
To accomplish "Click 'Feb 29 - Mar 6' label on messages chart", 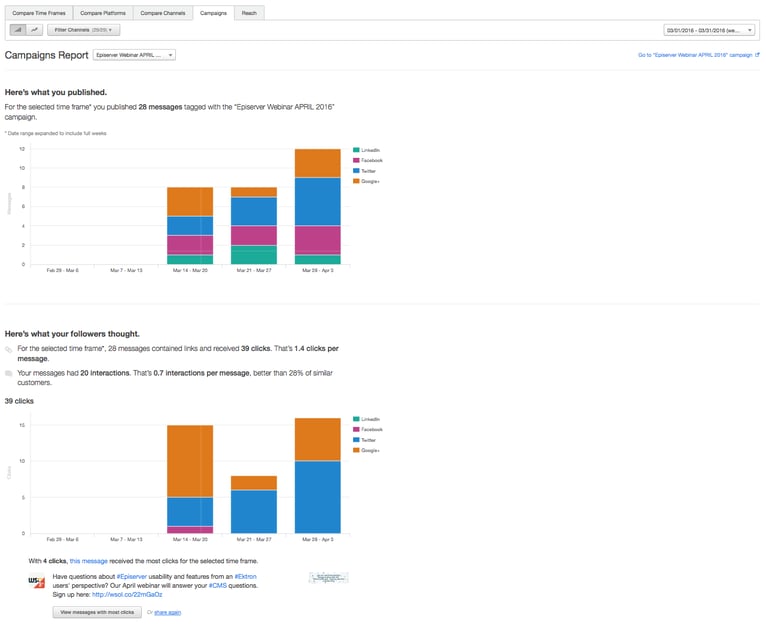I will [x=63, y=270].
